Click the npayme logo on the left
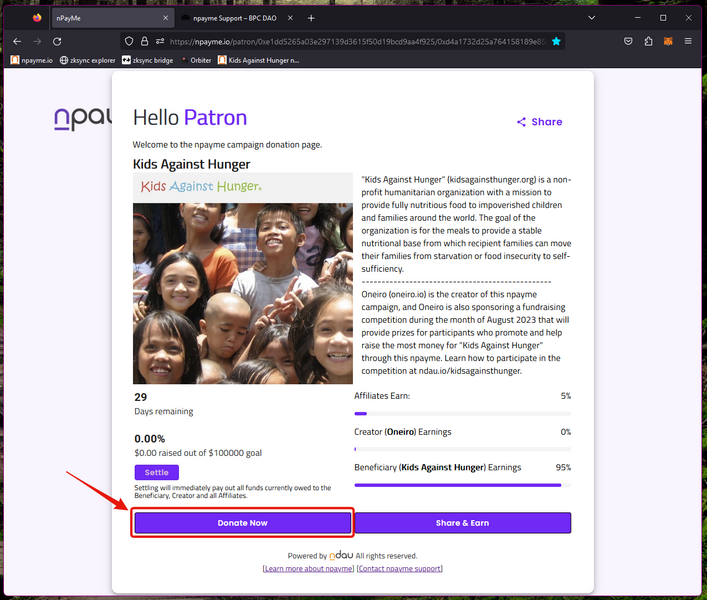 pos(83,119)
